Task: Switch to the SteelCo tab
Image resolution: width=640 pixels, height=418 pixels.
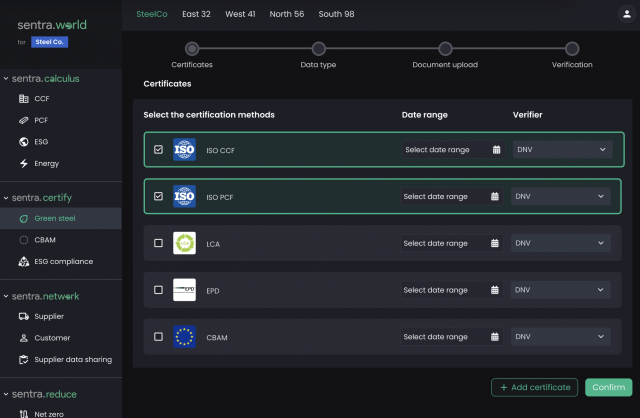Action: [152, 14]
